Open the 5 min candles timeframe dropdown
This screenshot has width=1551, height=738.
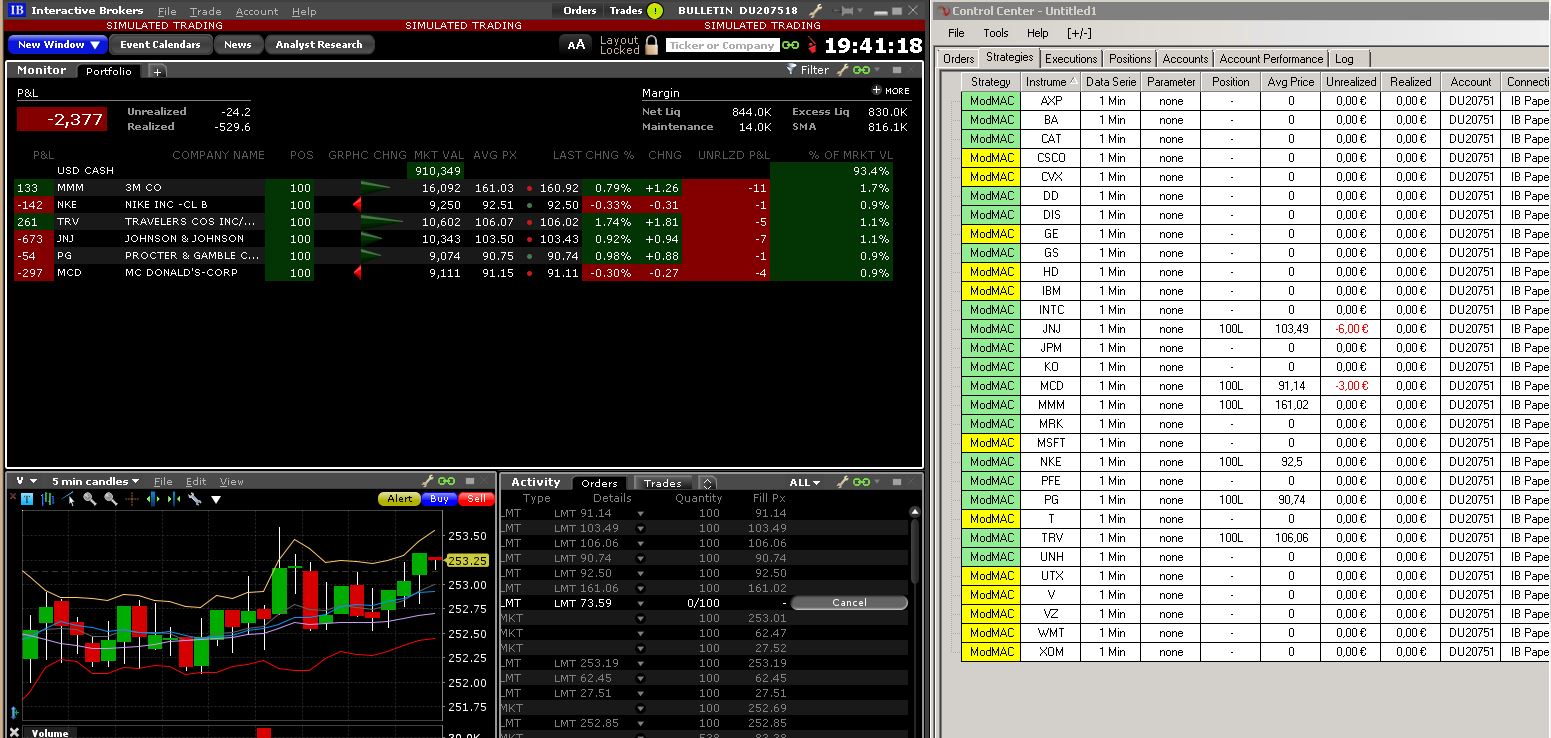tap(95, 481)
